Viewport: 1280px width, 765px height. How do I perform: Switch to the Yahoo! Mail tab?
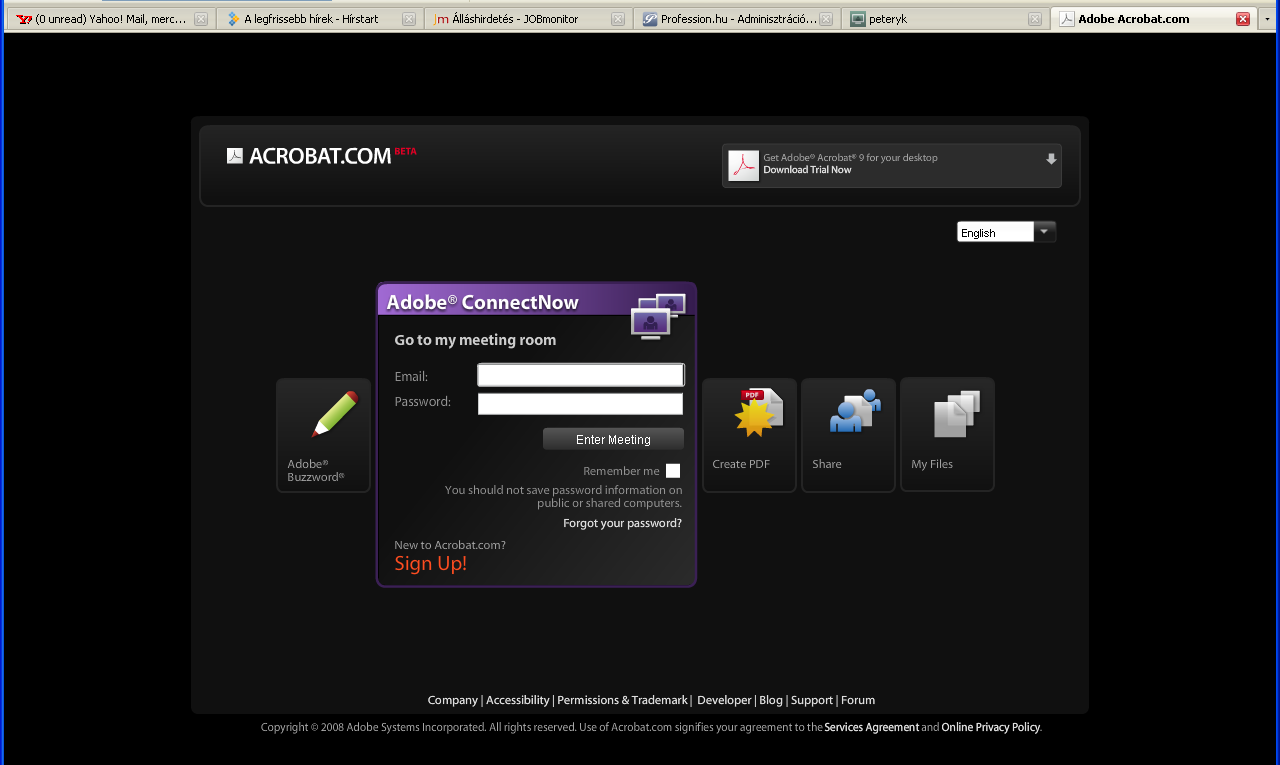click(x=110, y=19)
